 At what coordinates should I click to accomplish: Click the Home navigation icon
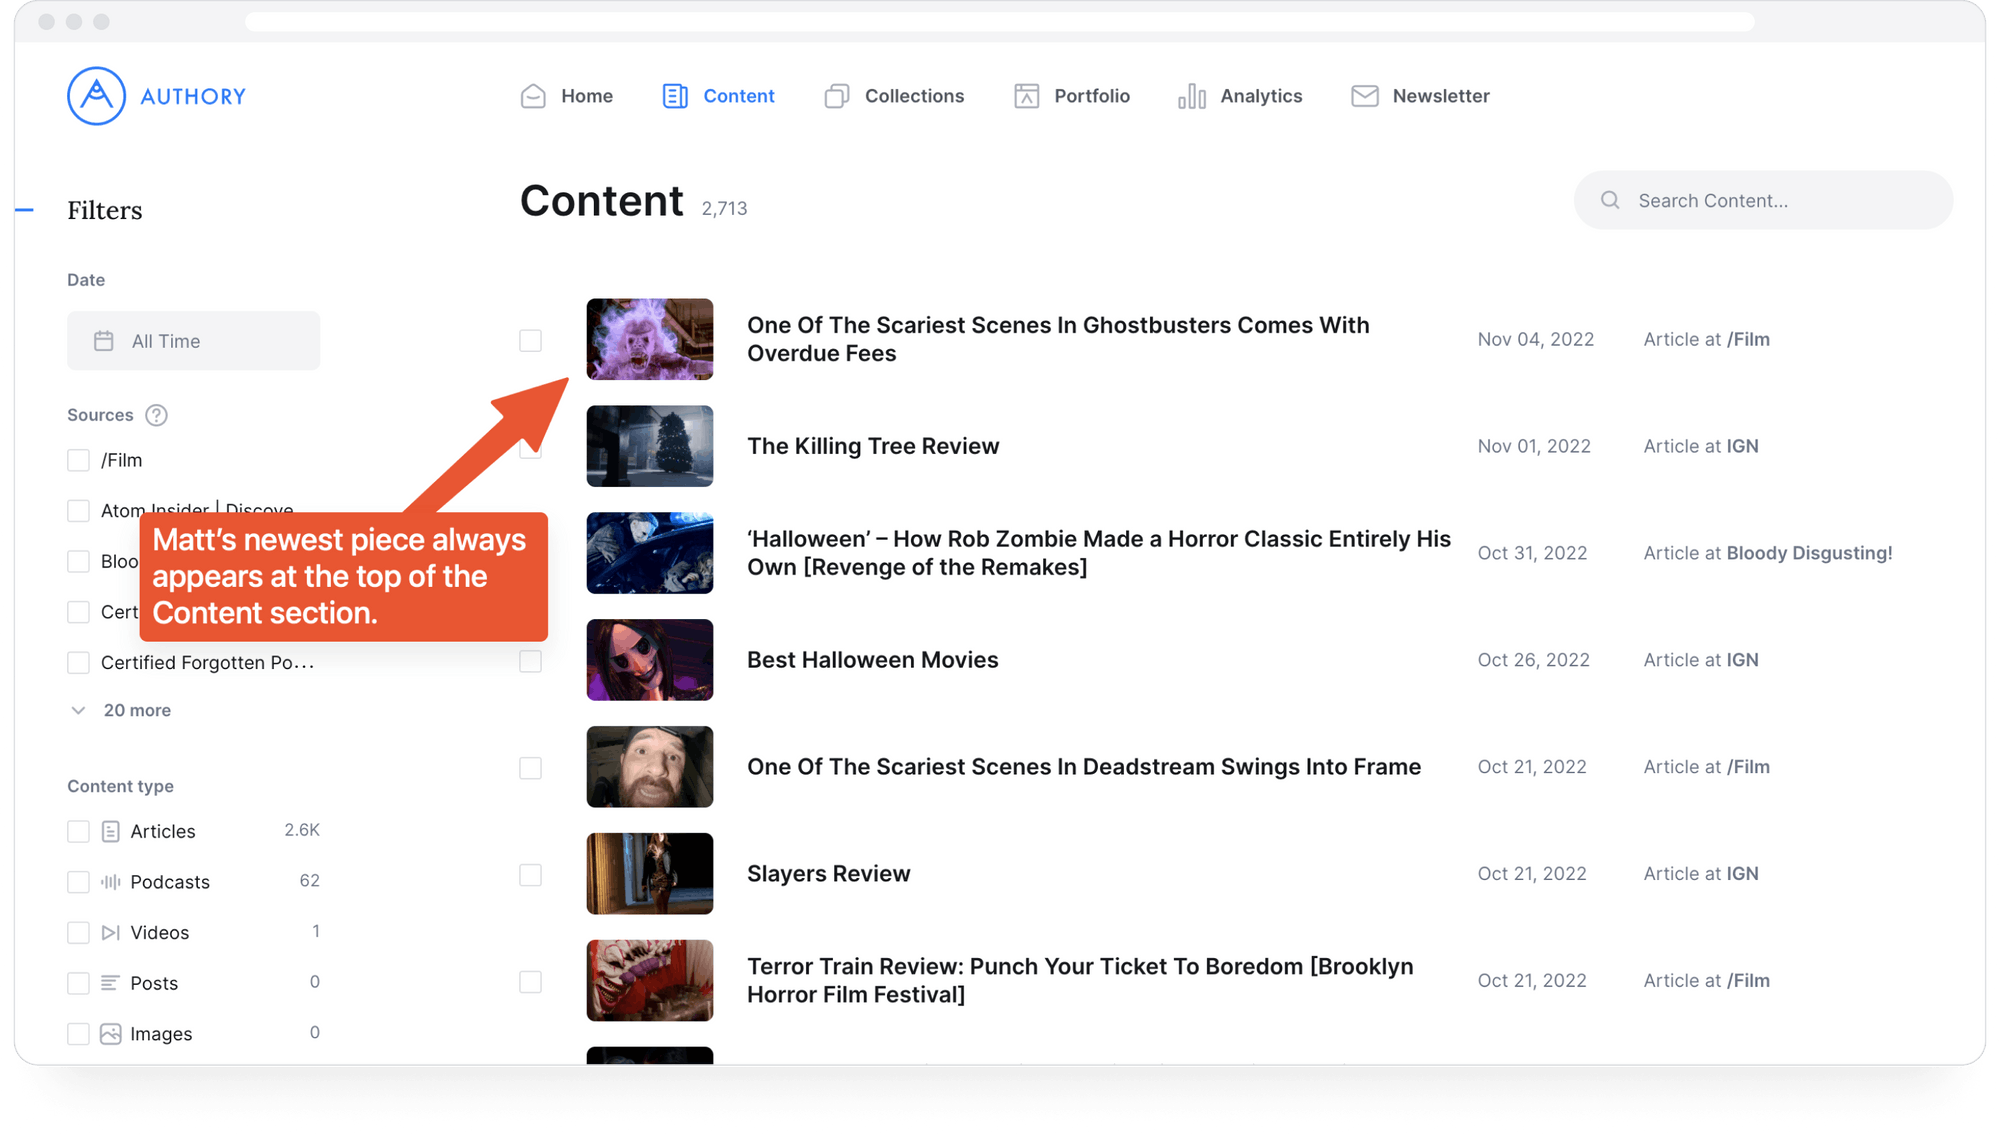[x=534, y=96]
